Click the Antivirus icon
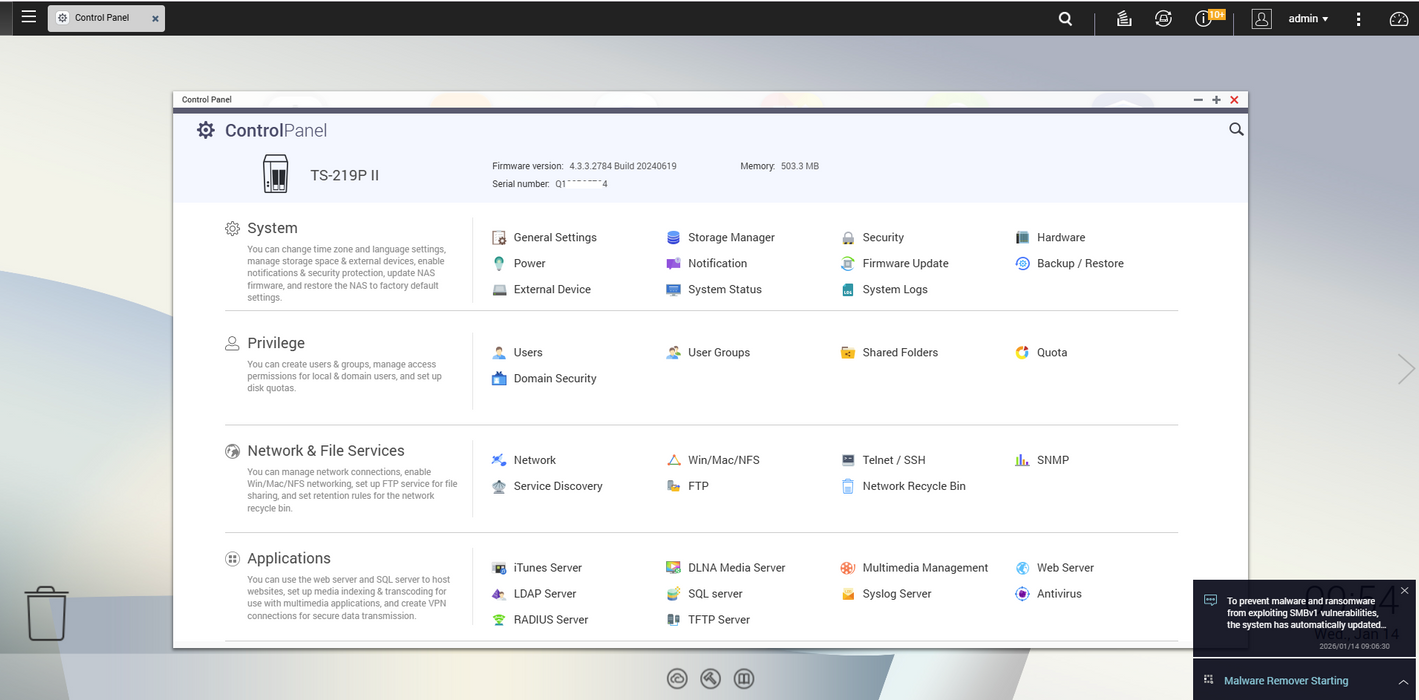The width and height of the screenshot is (1419, 700). [x=1022, y=594]
